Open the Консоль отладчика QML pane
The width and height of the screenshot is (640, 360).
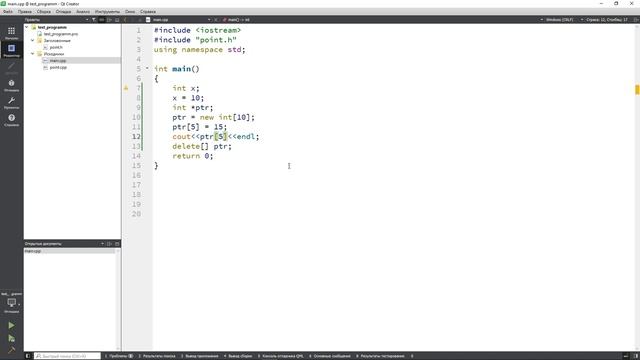(x=280, y=356)
